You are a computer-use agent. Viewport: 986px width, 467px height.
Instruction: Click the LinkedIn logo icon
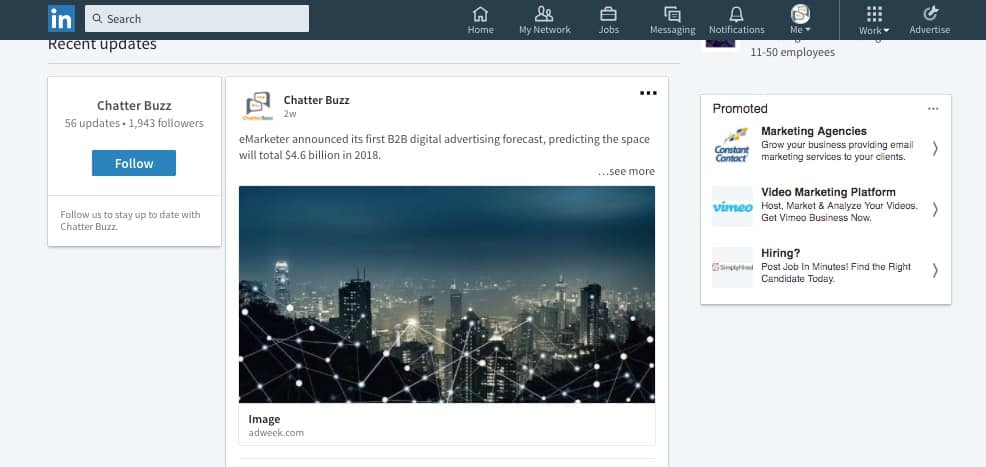tap(61, 18)
